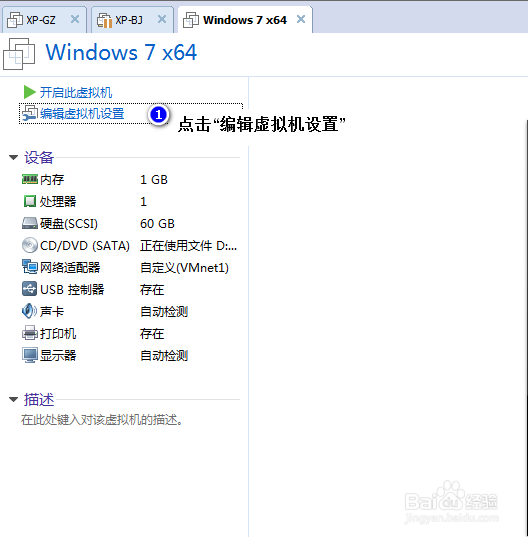Click the 内存 device label
The width and height of the screenshot is (528, 537).
click(x=52, y=179)
